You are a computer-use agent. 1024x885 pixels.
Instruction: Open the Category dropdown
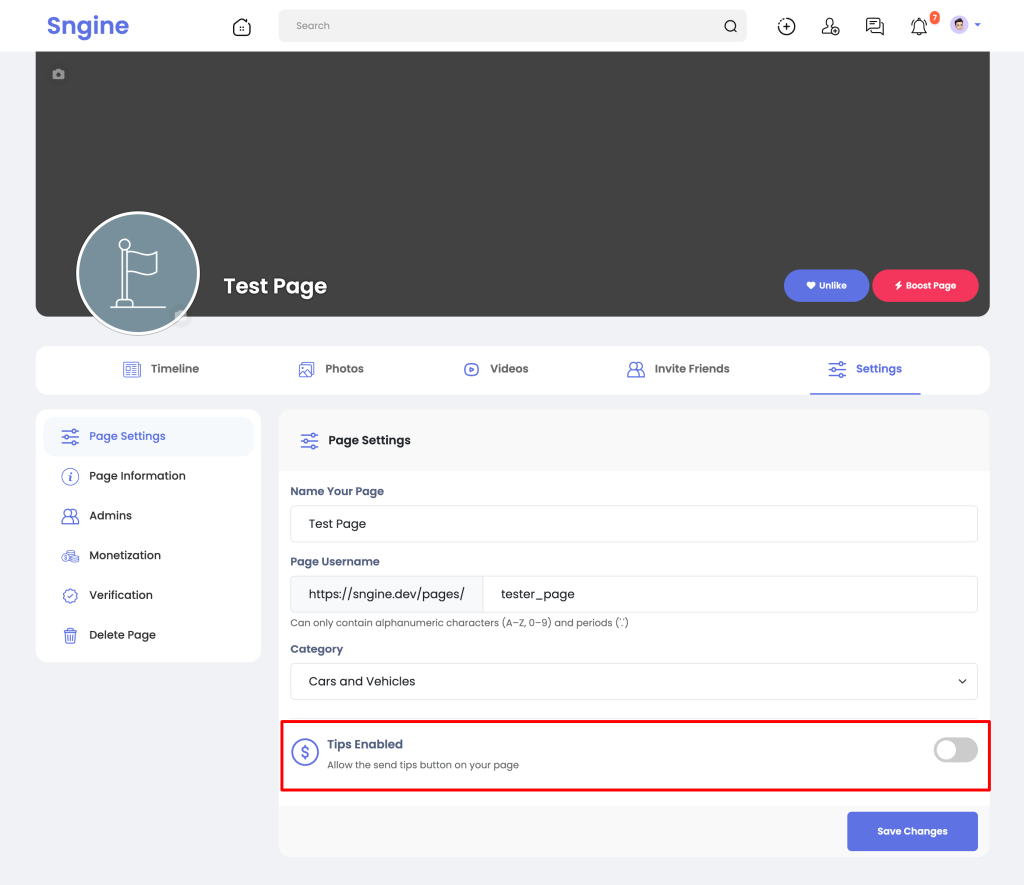[x=633, y=681]
